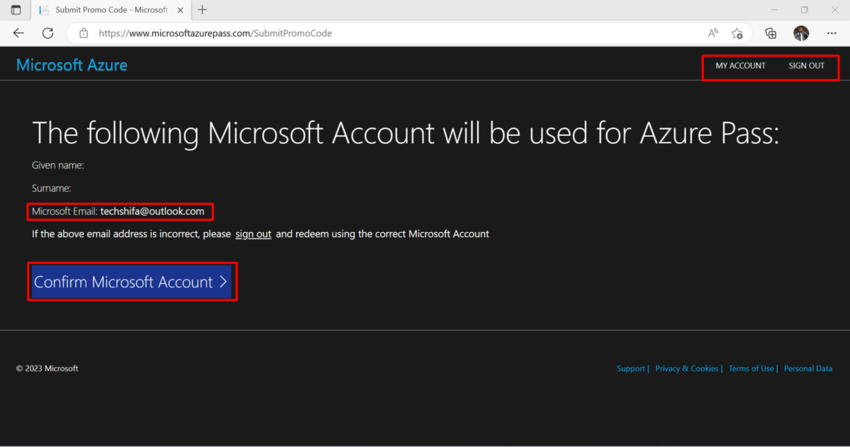This screenshot has height=447, width=850.
Task: Add this page to favorites star icon
Action: 737,34
